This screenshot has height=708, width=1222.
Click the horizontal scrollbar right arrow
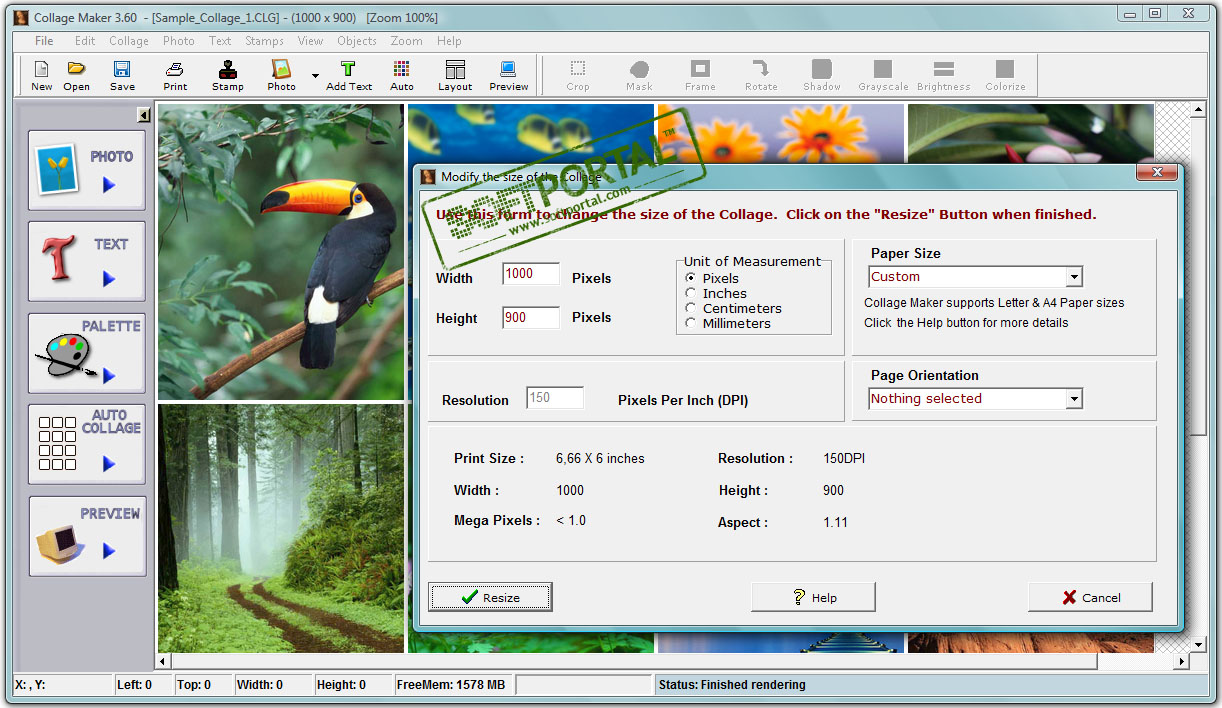[1182, 661]
